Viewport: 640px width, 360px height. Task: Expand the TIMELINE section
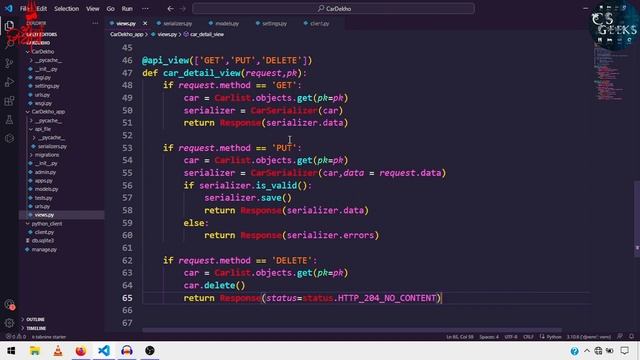pyautogui.click(x=36, y=328)
